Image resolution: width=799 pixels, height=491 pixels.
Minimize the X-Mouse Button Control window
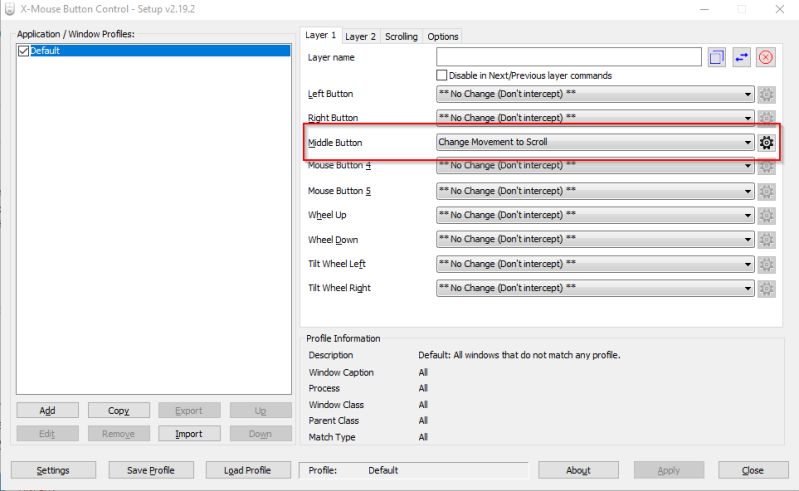click(704, 9)
